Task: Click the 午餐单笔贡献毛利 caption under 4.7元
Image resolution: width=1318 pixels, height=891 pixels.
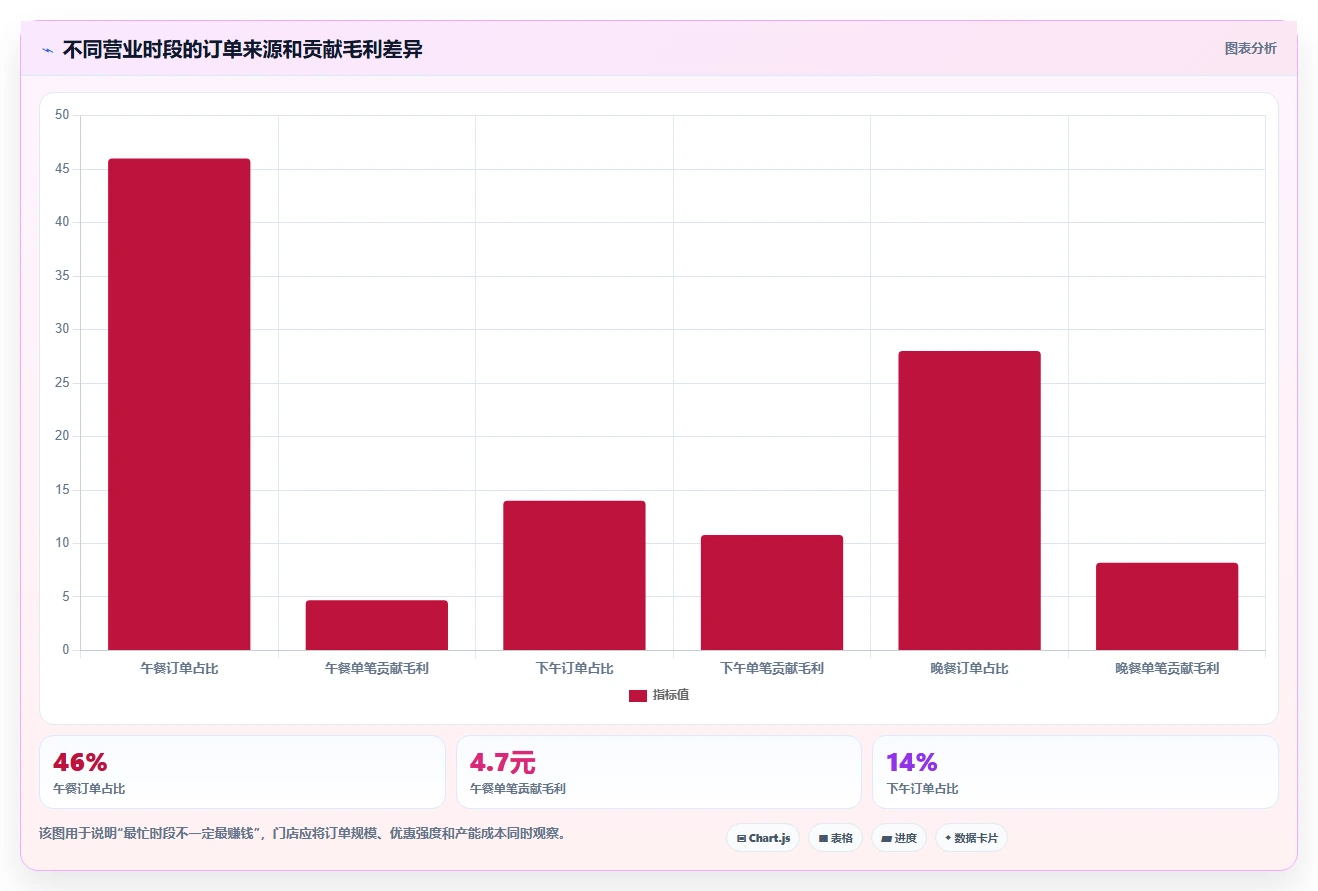Action: tap(518, 789)
